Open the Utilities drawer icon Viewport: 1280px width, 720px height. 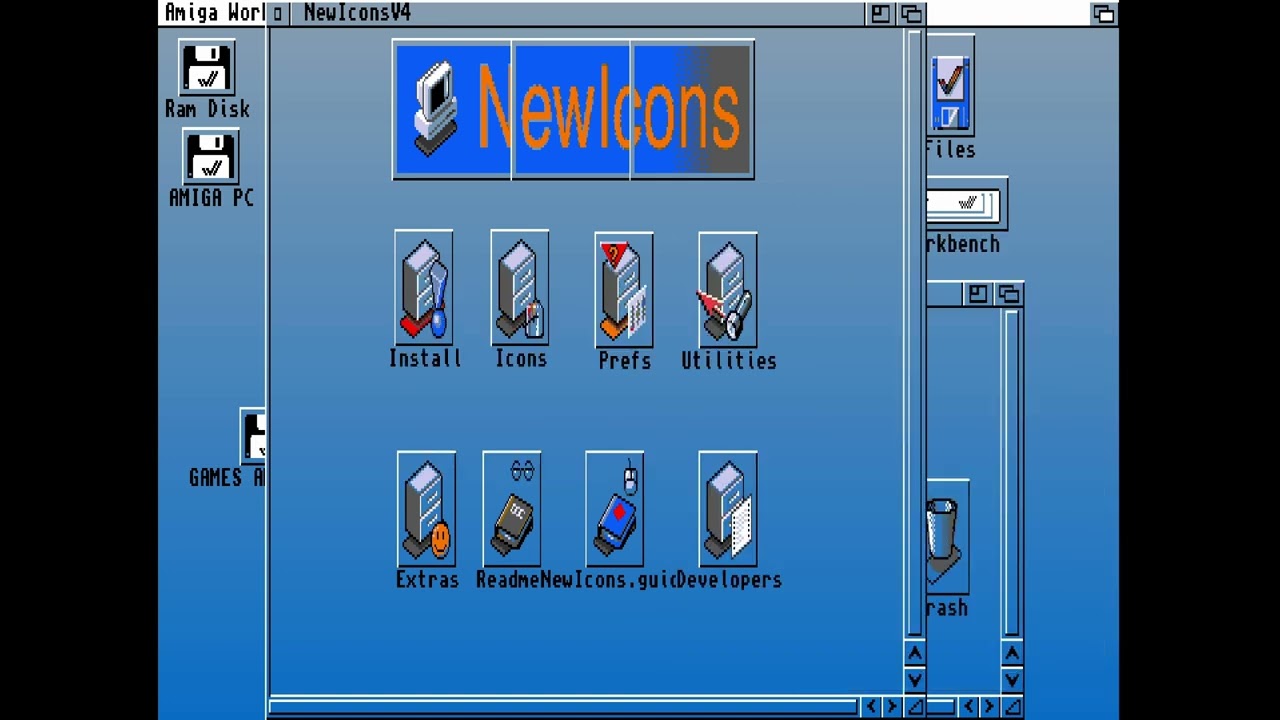728,290
